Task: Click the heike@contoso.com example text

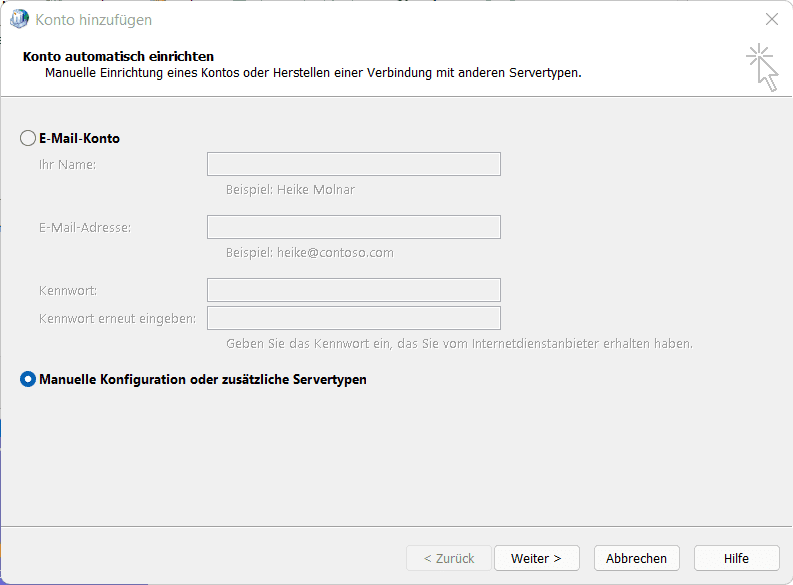Action: pyautogui.click(x=310, y=253)
